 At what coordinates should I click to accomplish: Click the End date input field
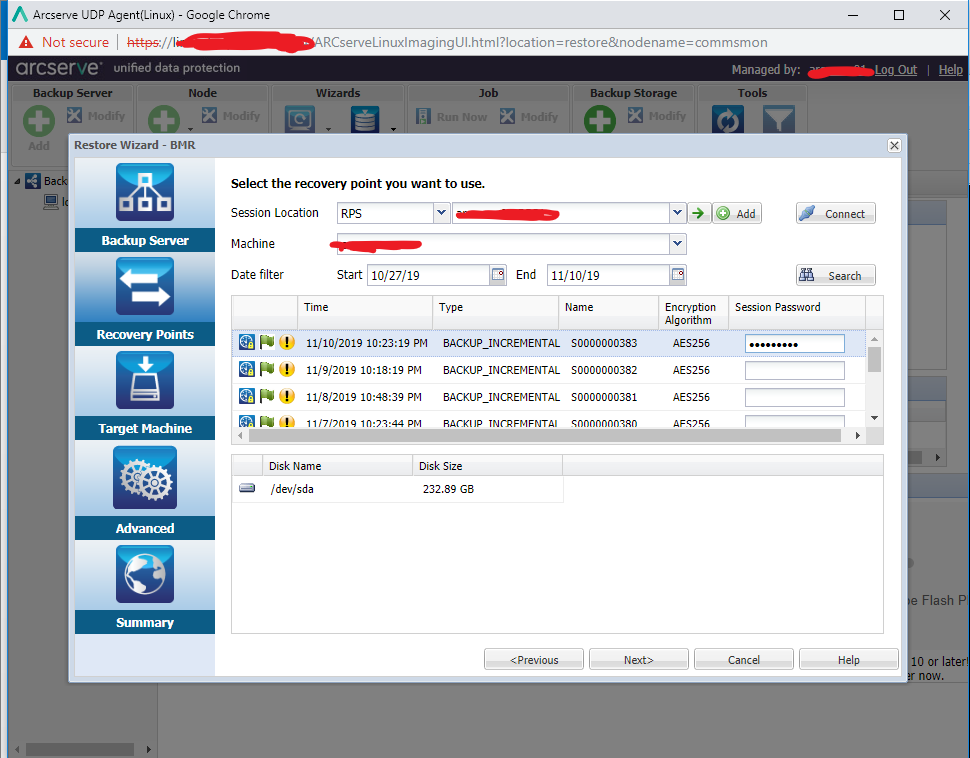608,275
